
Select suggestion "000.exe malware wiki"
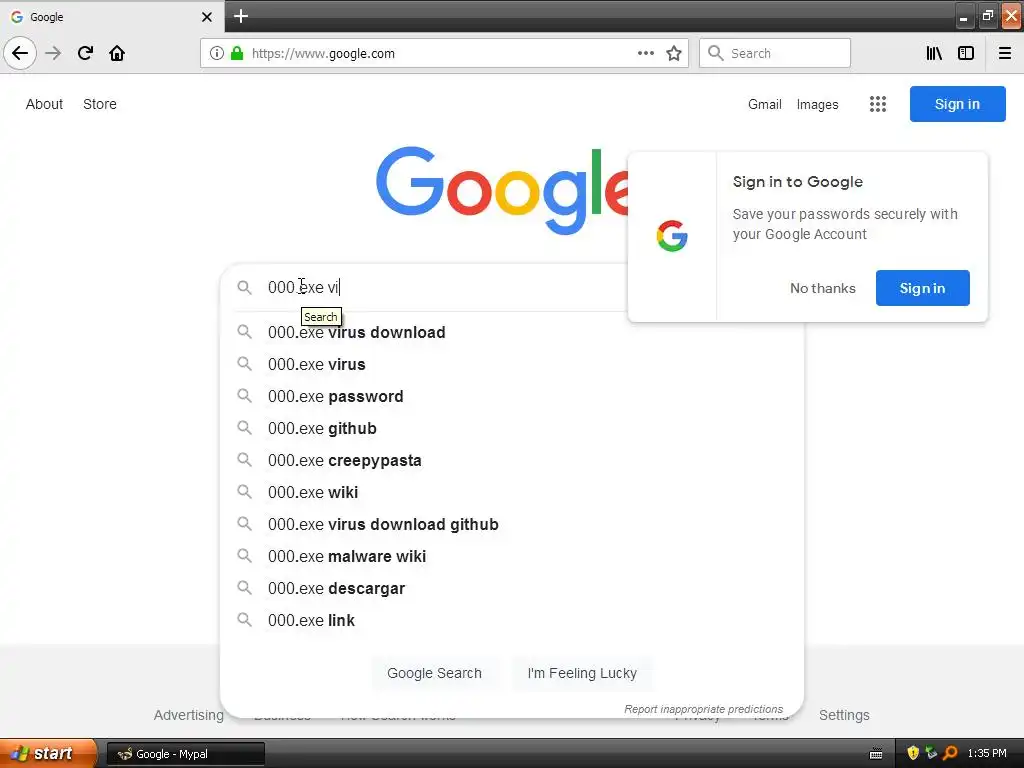pyautogui.click(x=512, y=556)
